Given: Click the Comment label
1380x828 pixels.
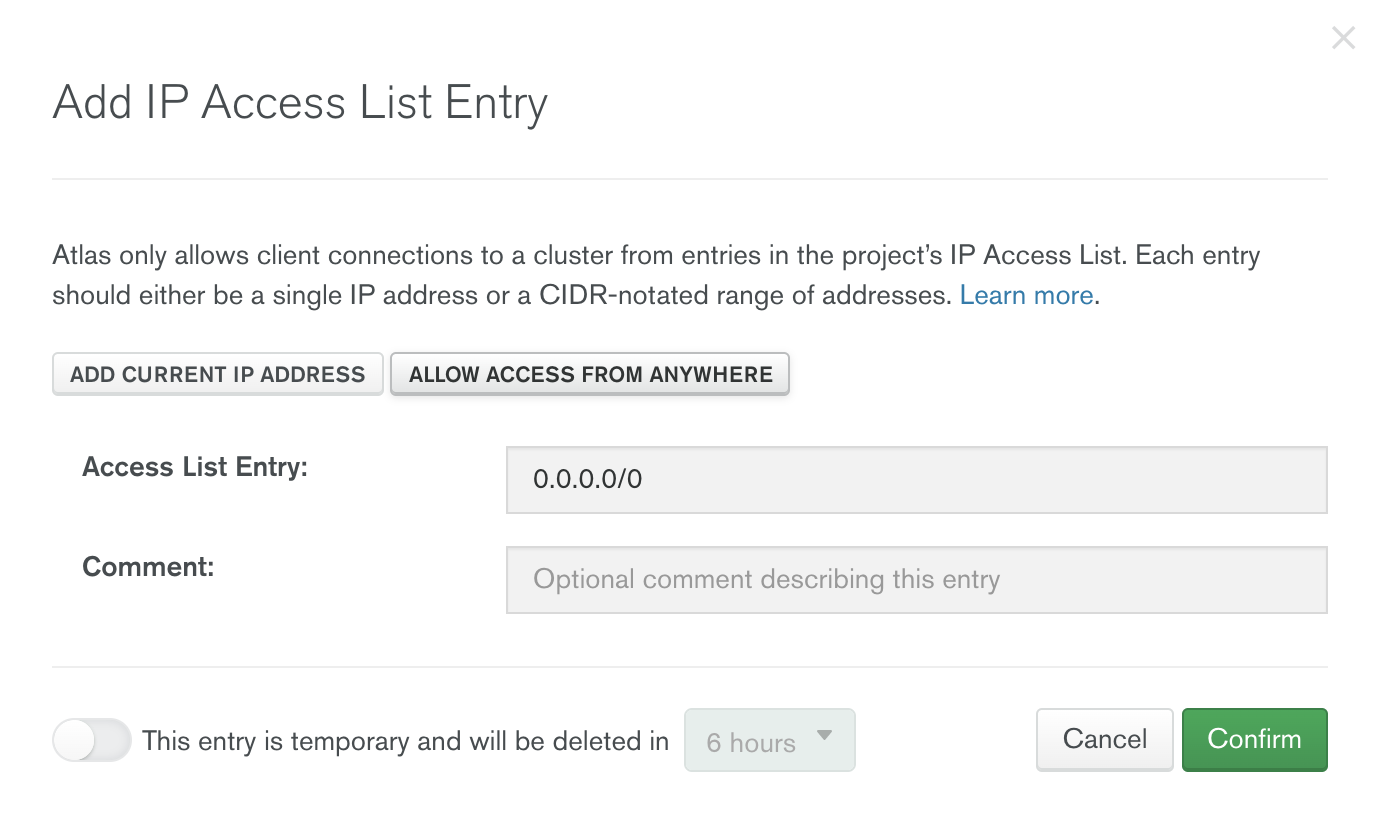Looking at the screenshot, I should pos(148,566).
